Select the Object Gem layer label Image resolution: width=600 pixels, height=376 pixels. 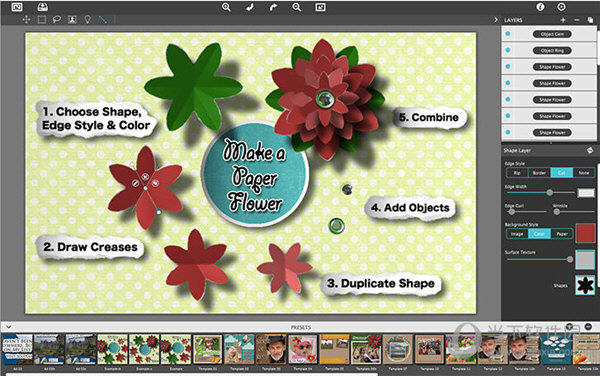552,34
